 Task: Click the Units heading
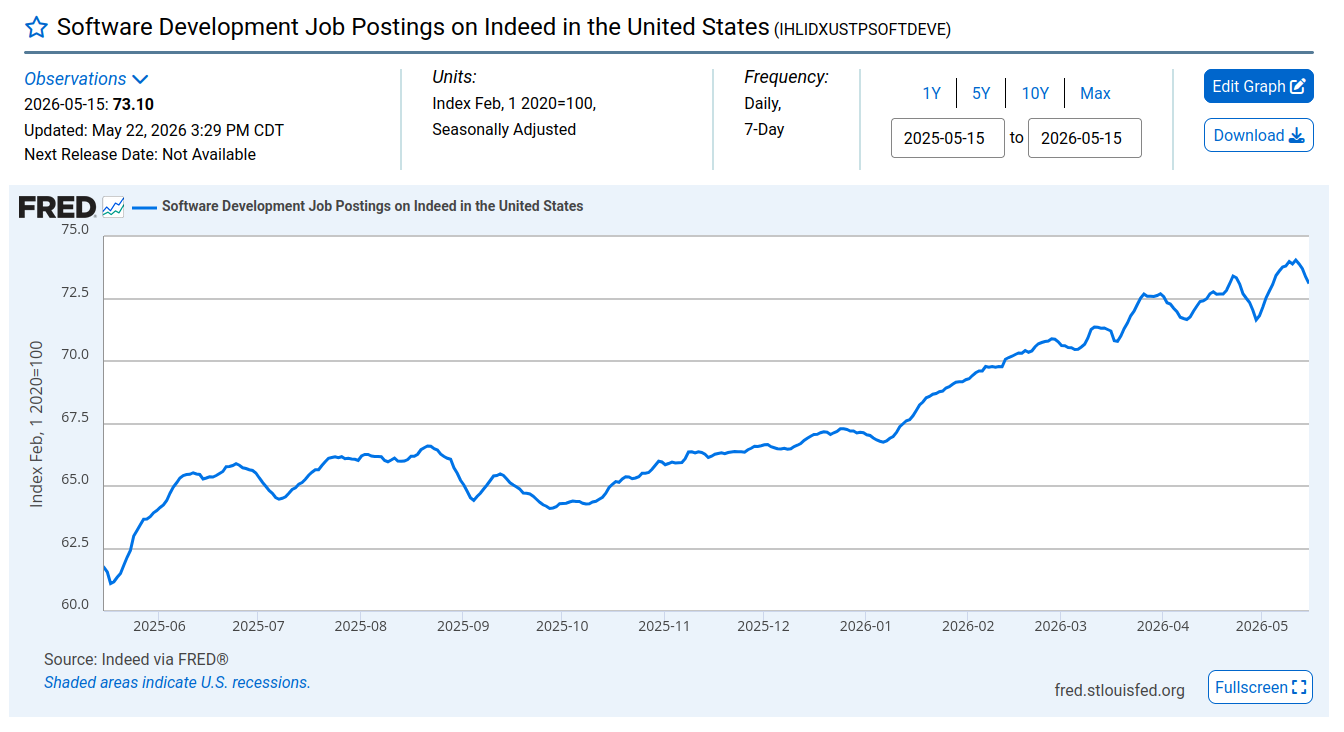click(x=454, y=77)
